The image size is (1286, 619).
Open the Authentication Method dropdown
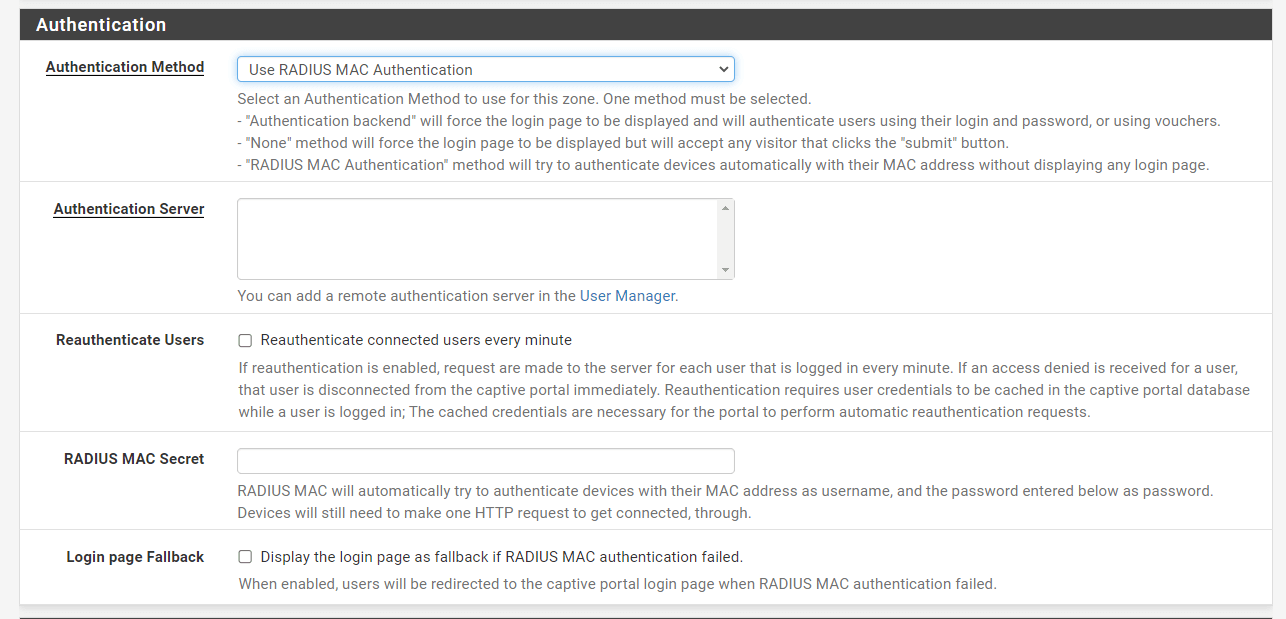point(485,69)
